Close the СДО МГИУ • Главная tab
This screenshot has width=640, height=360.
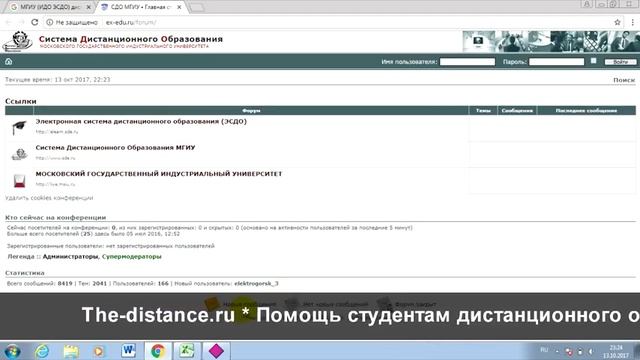point(179,7)
